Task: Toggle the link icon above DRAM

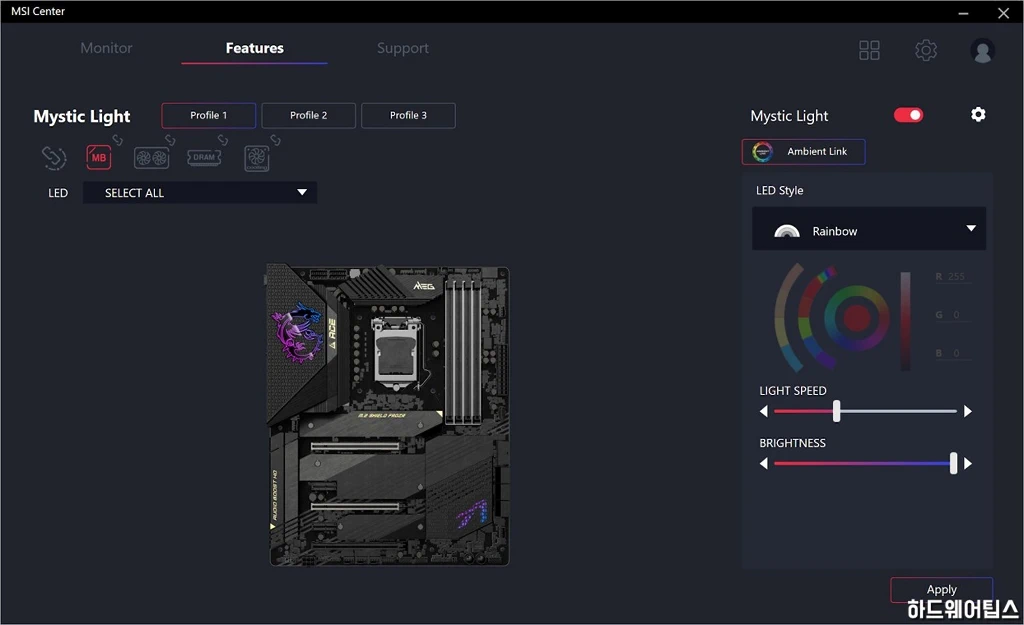Action: point(223,140)
